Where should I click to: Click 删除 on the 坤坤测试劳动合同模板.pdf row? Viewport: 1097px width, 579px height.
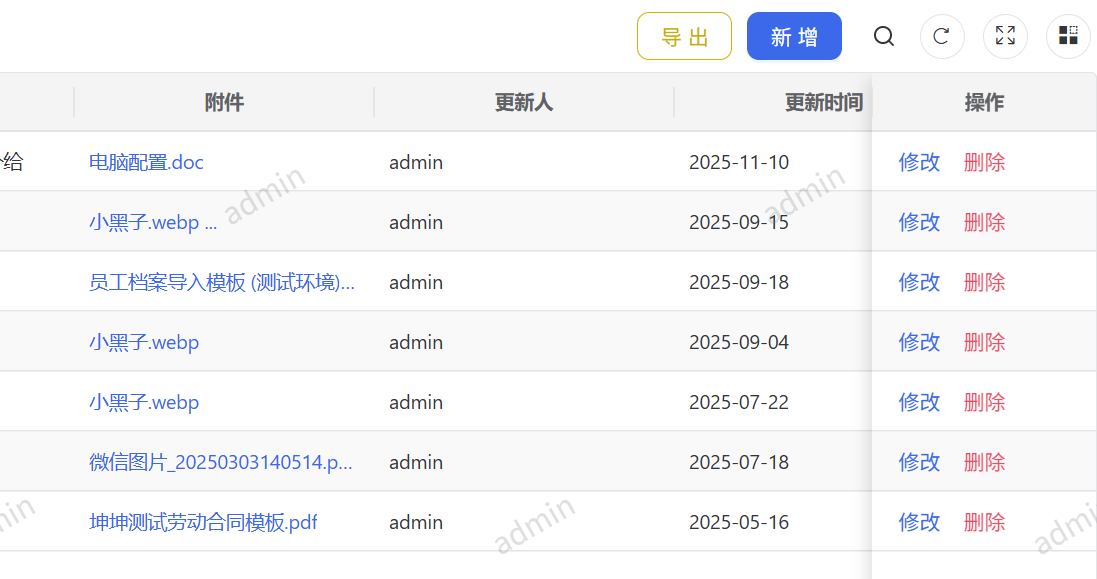(984, 522)
